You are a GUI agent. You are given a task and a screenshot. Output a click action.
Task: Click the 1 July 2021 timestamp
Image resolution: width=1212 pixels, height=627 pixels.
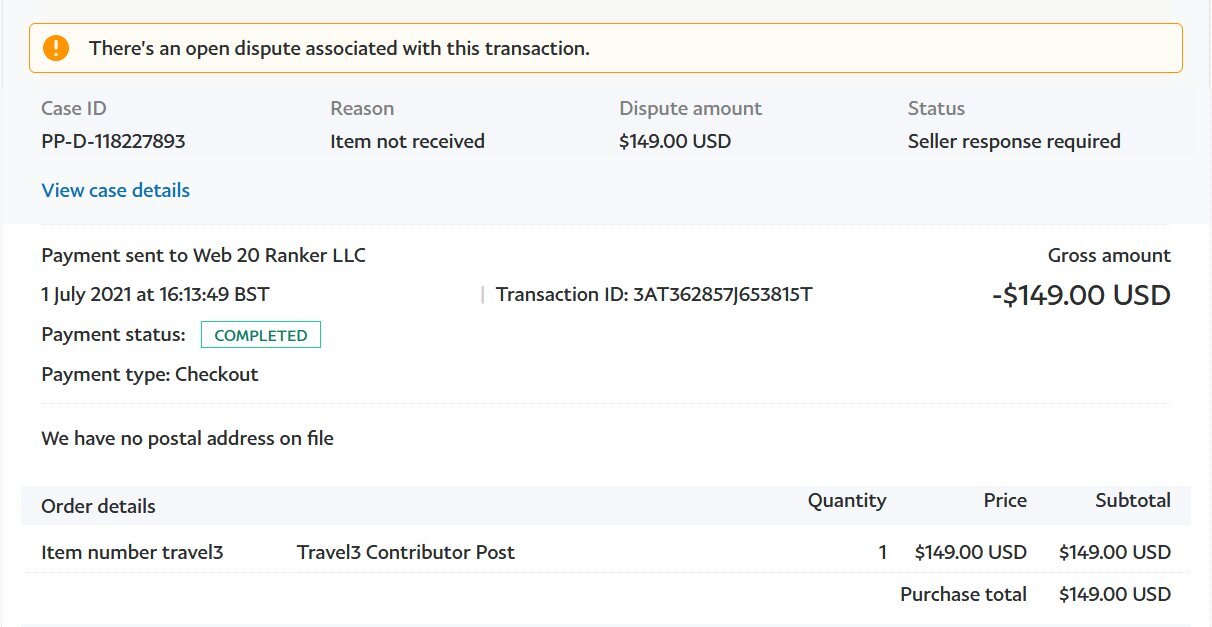click(x=155, y=294)
